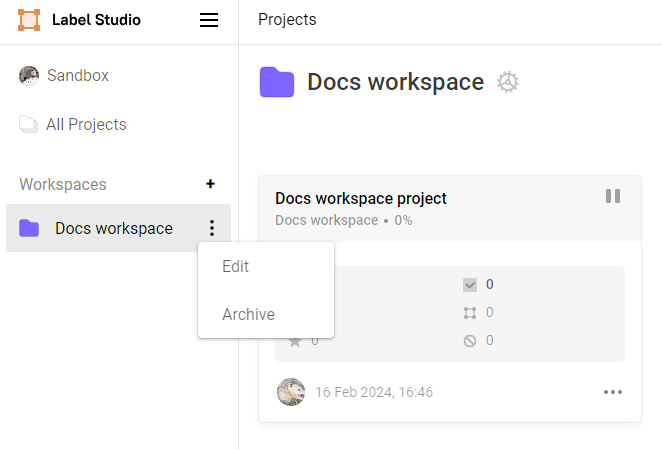This screenshot has height=450, width=662.
Task: Open workspace settings gear icon
Action: 508,82
